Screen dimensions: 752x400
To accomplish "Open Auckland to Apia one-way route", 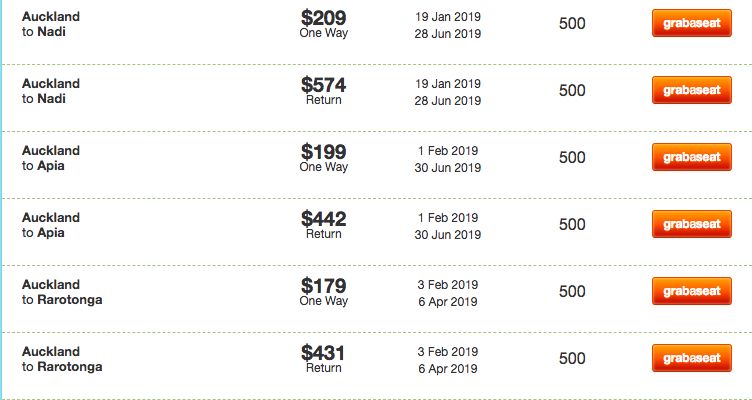I will (51, 158).
